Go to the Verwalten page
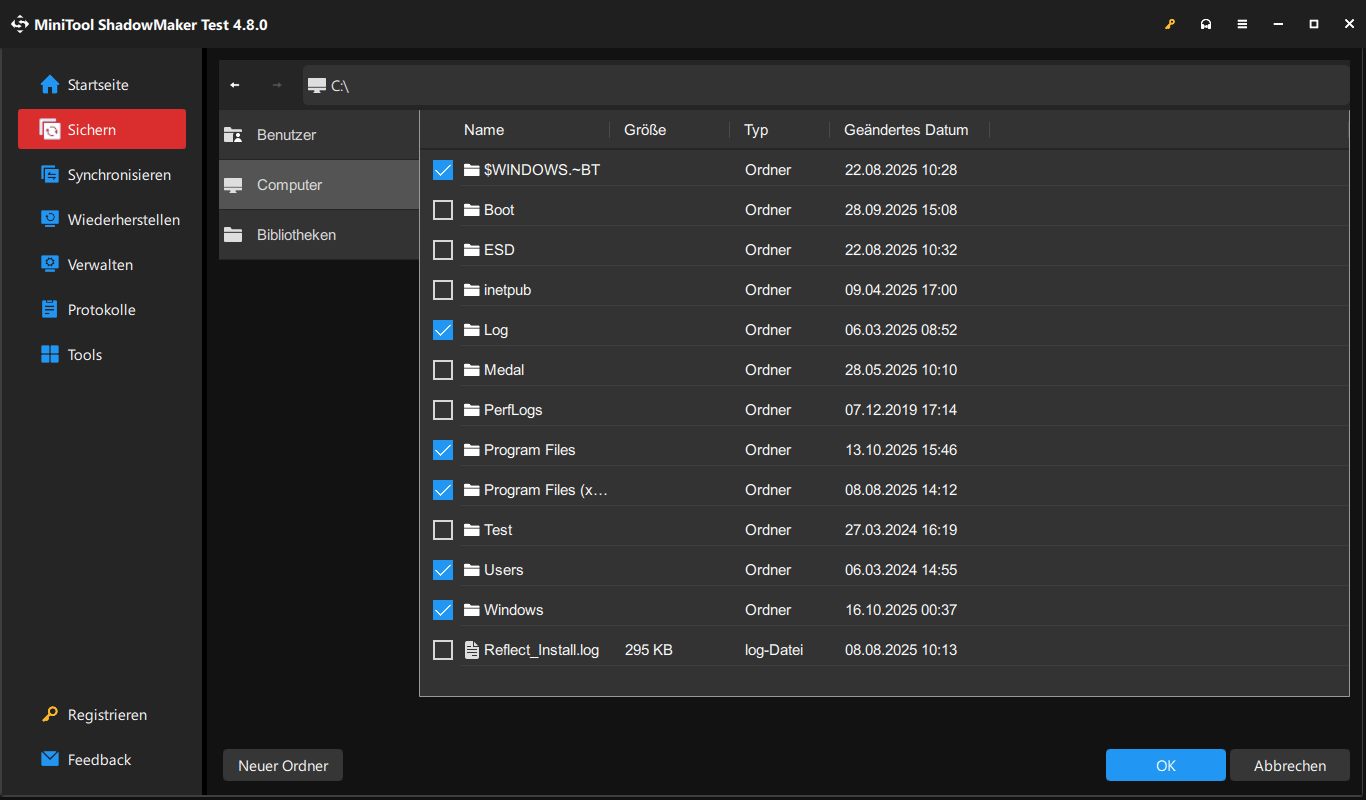This screenshot has height=800, width=1366. (x=100, y=265)
